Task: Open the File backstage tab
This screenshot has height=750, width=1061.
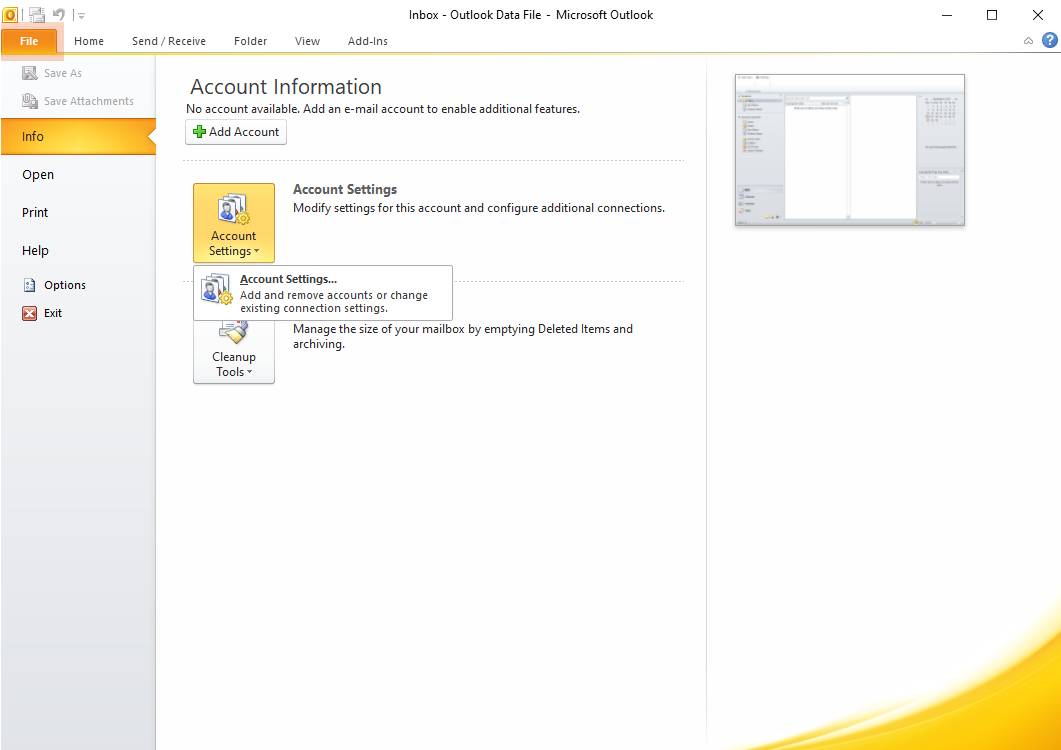Action: (29, 41)
